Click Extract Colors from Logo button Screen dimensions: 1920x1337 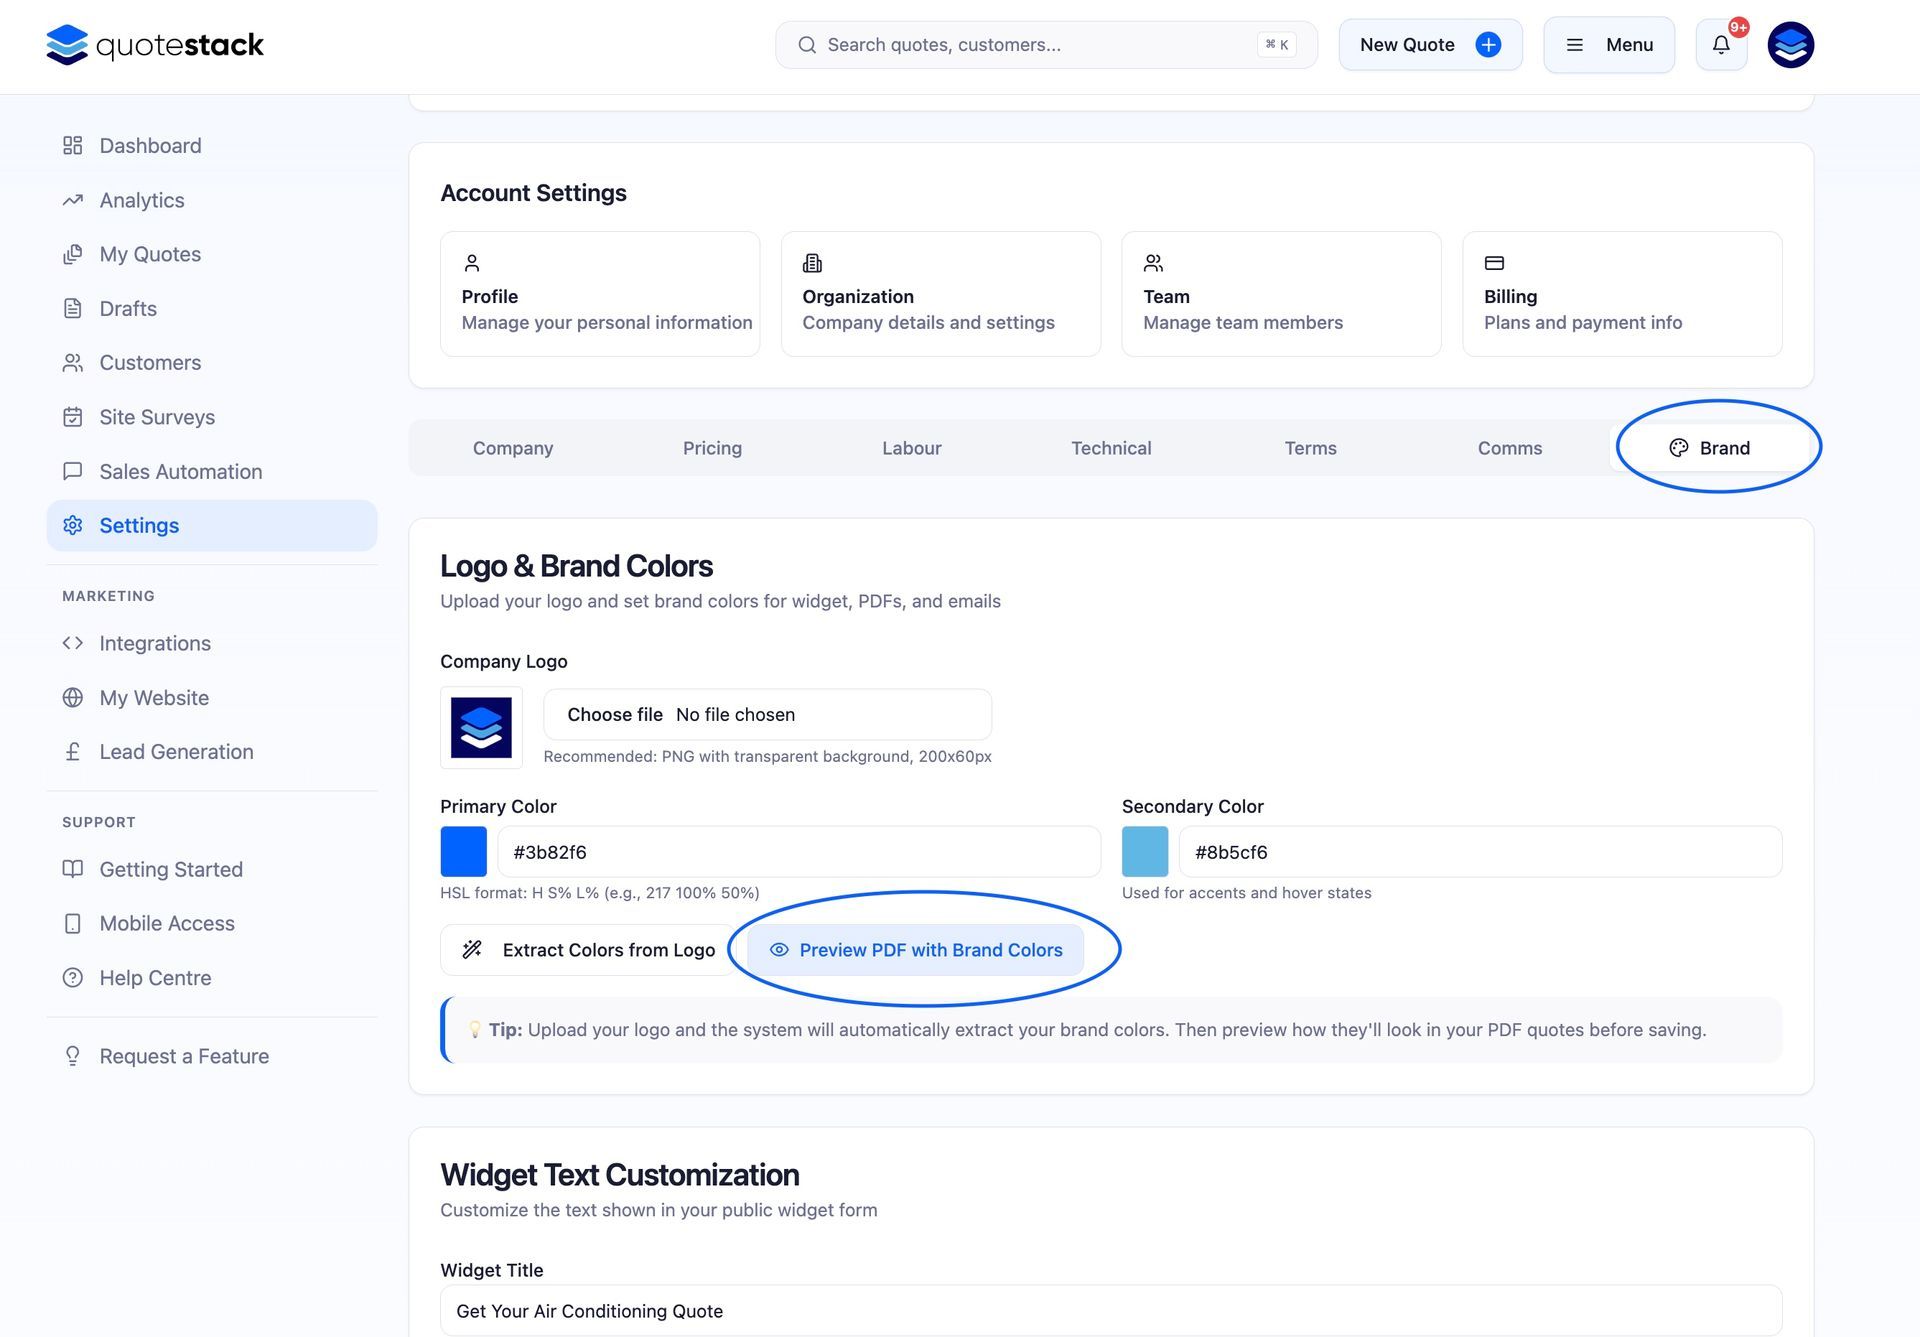(x=589, y=950)
